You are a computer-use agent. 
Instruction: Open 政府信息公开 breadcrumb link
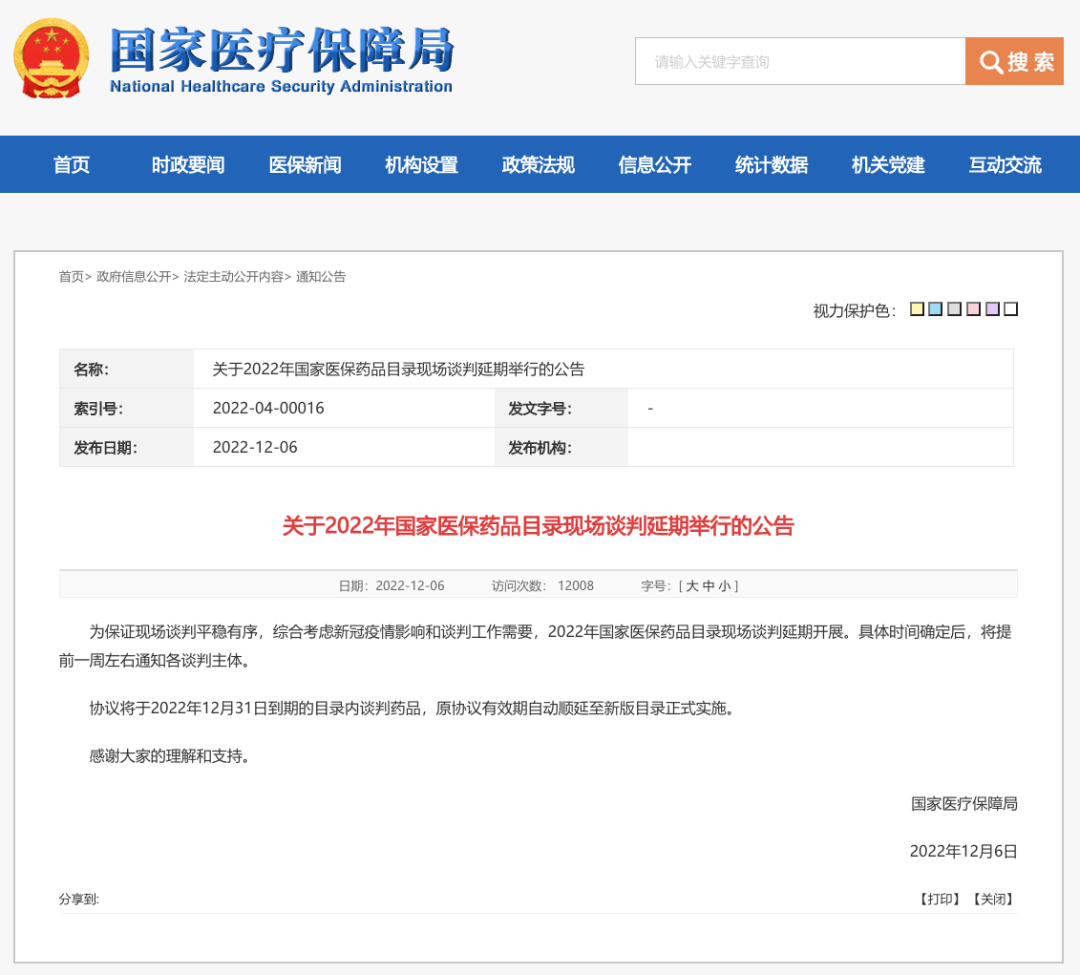134,277
